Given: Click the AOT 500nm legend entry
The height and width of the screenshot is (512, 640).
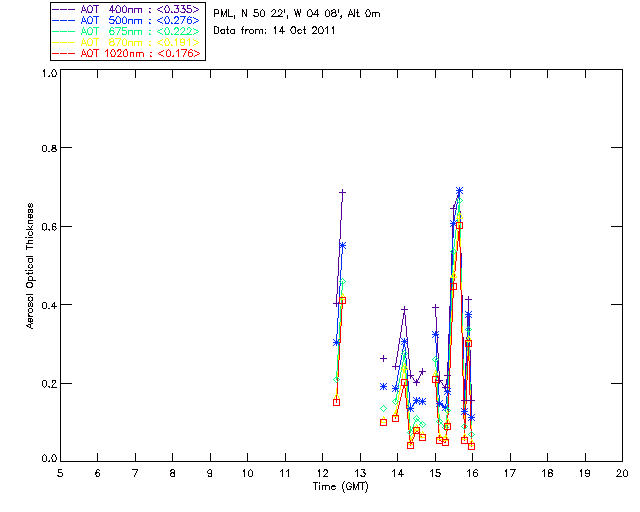Looking at the screenshot, I should pyautogui.click(x=127, y=20).
